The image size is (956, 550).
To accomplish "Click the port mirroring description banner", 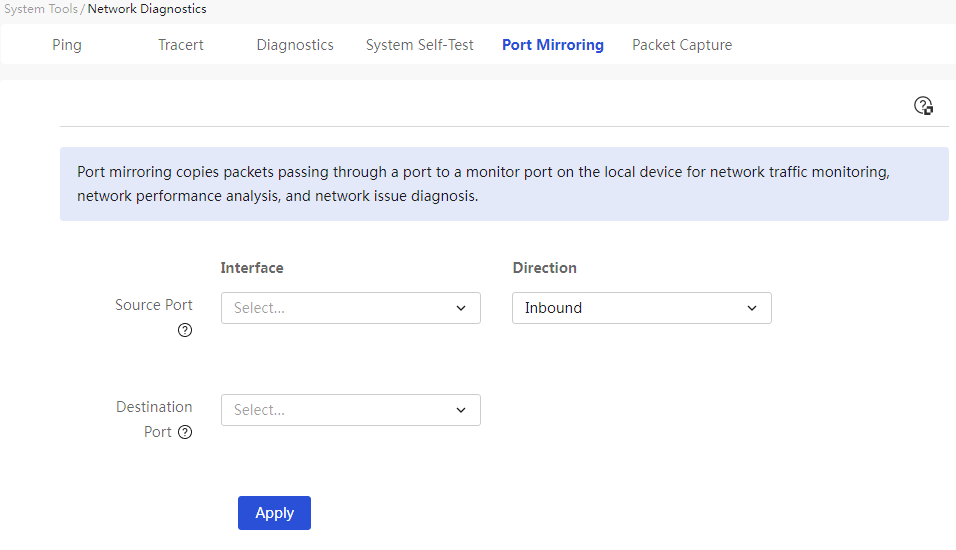I will [504, 184].
